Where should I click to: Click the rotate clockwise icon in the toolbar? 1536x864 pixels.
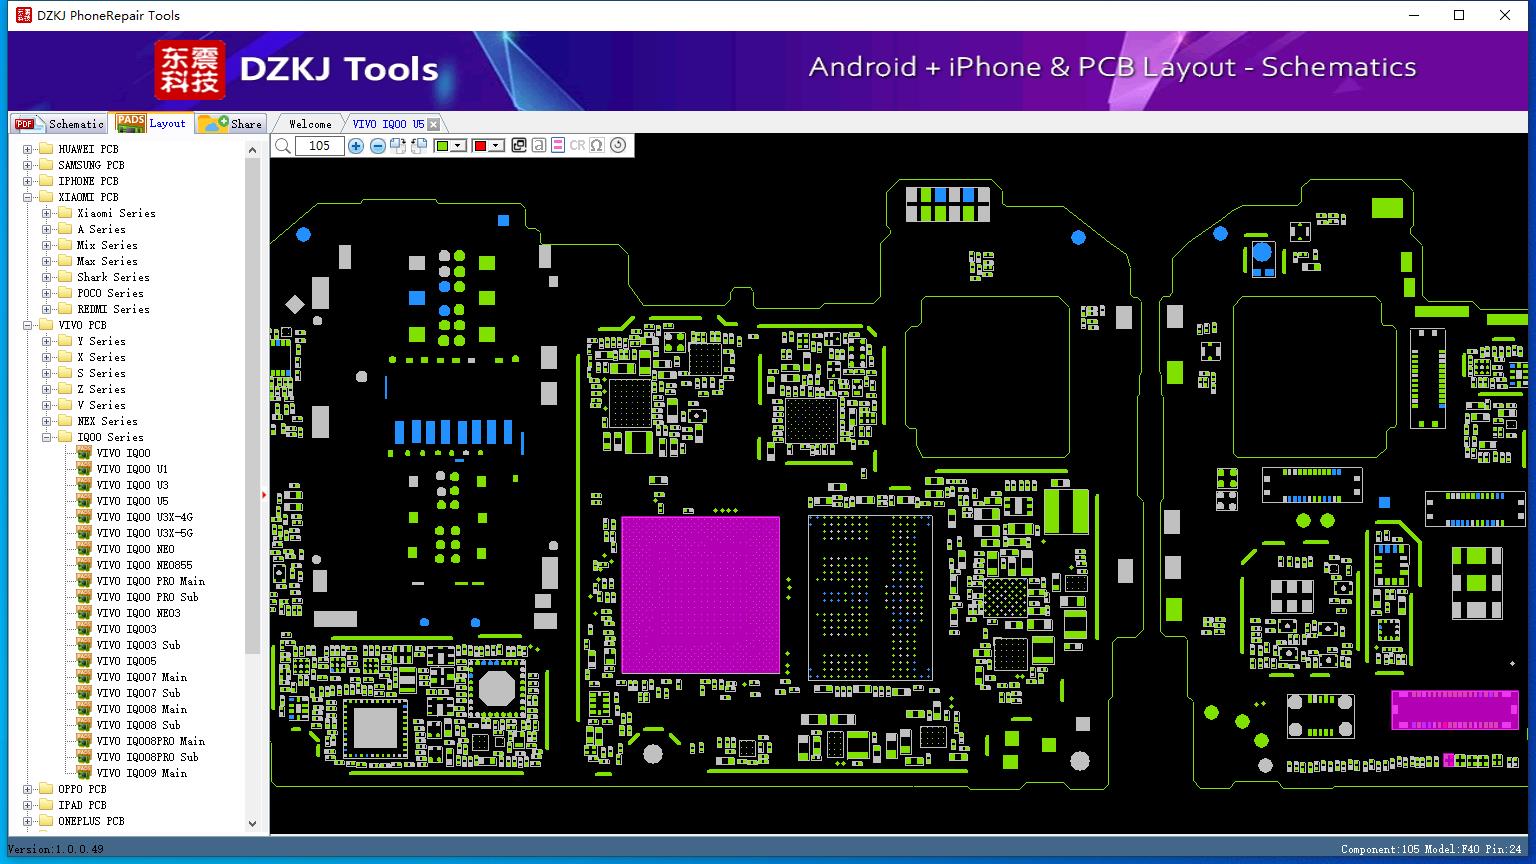coord(398,146)
